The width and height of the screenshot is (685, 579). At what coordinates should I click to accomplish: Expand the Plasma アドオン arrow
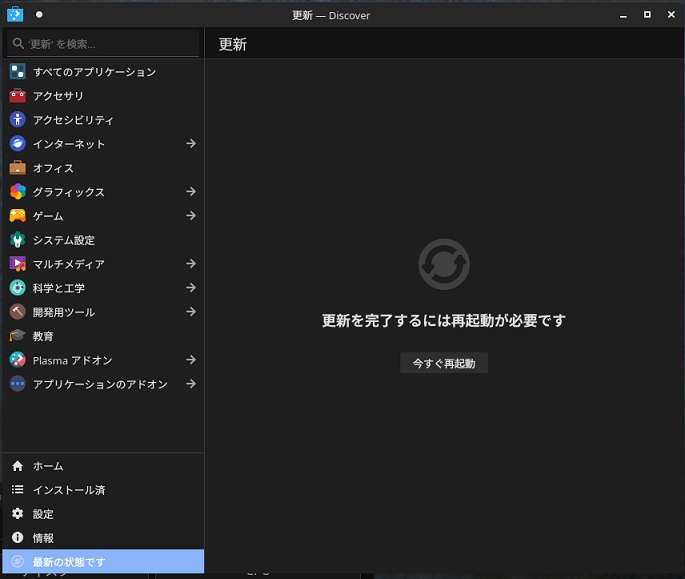(191, 360)
